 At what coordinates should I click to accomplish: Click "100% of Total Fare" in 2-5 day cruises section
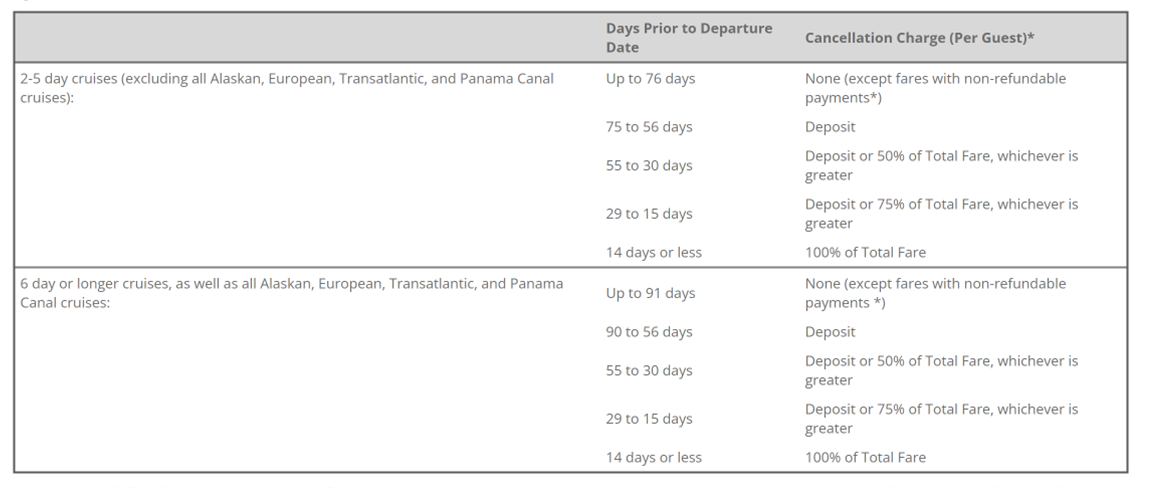(x=865, y=253)
